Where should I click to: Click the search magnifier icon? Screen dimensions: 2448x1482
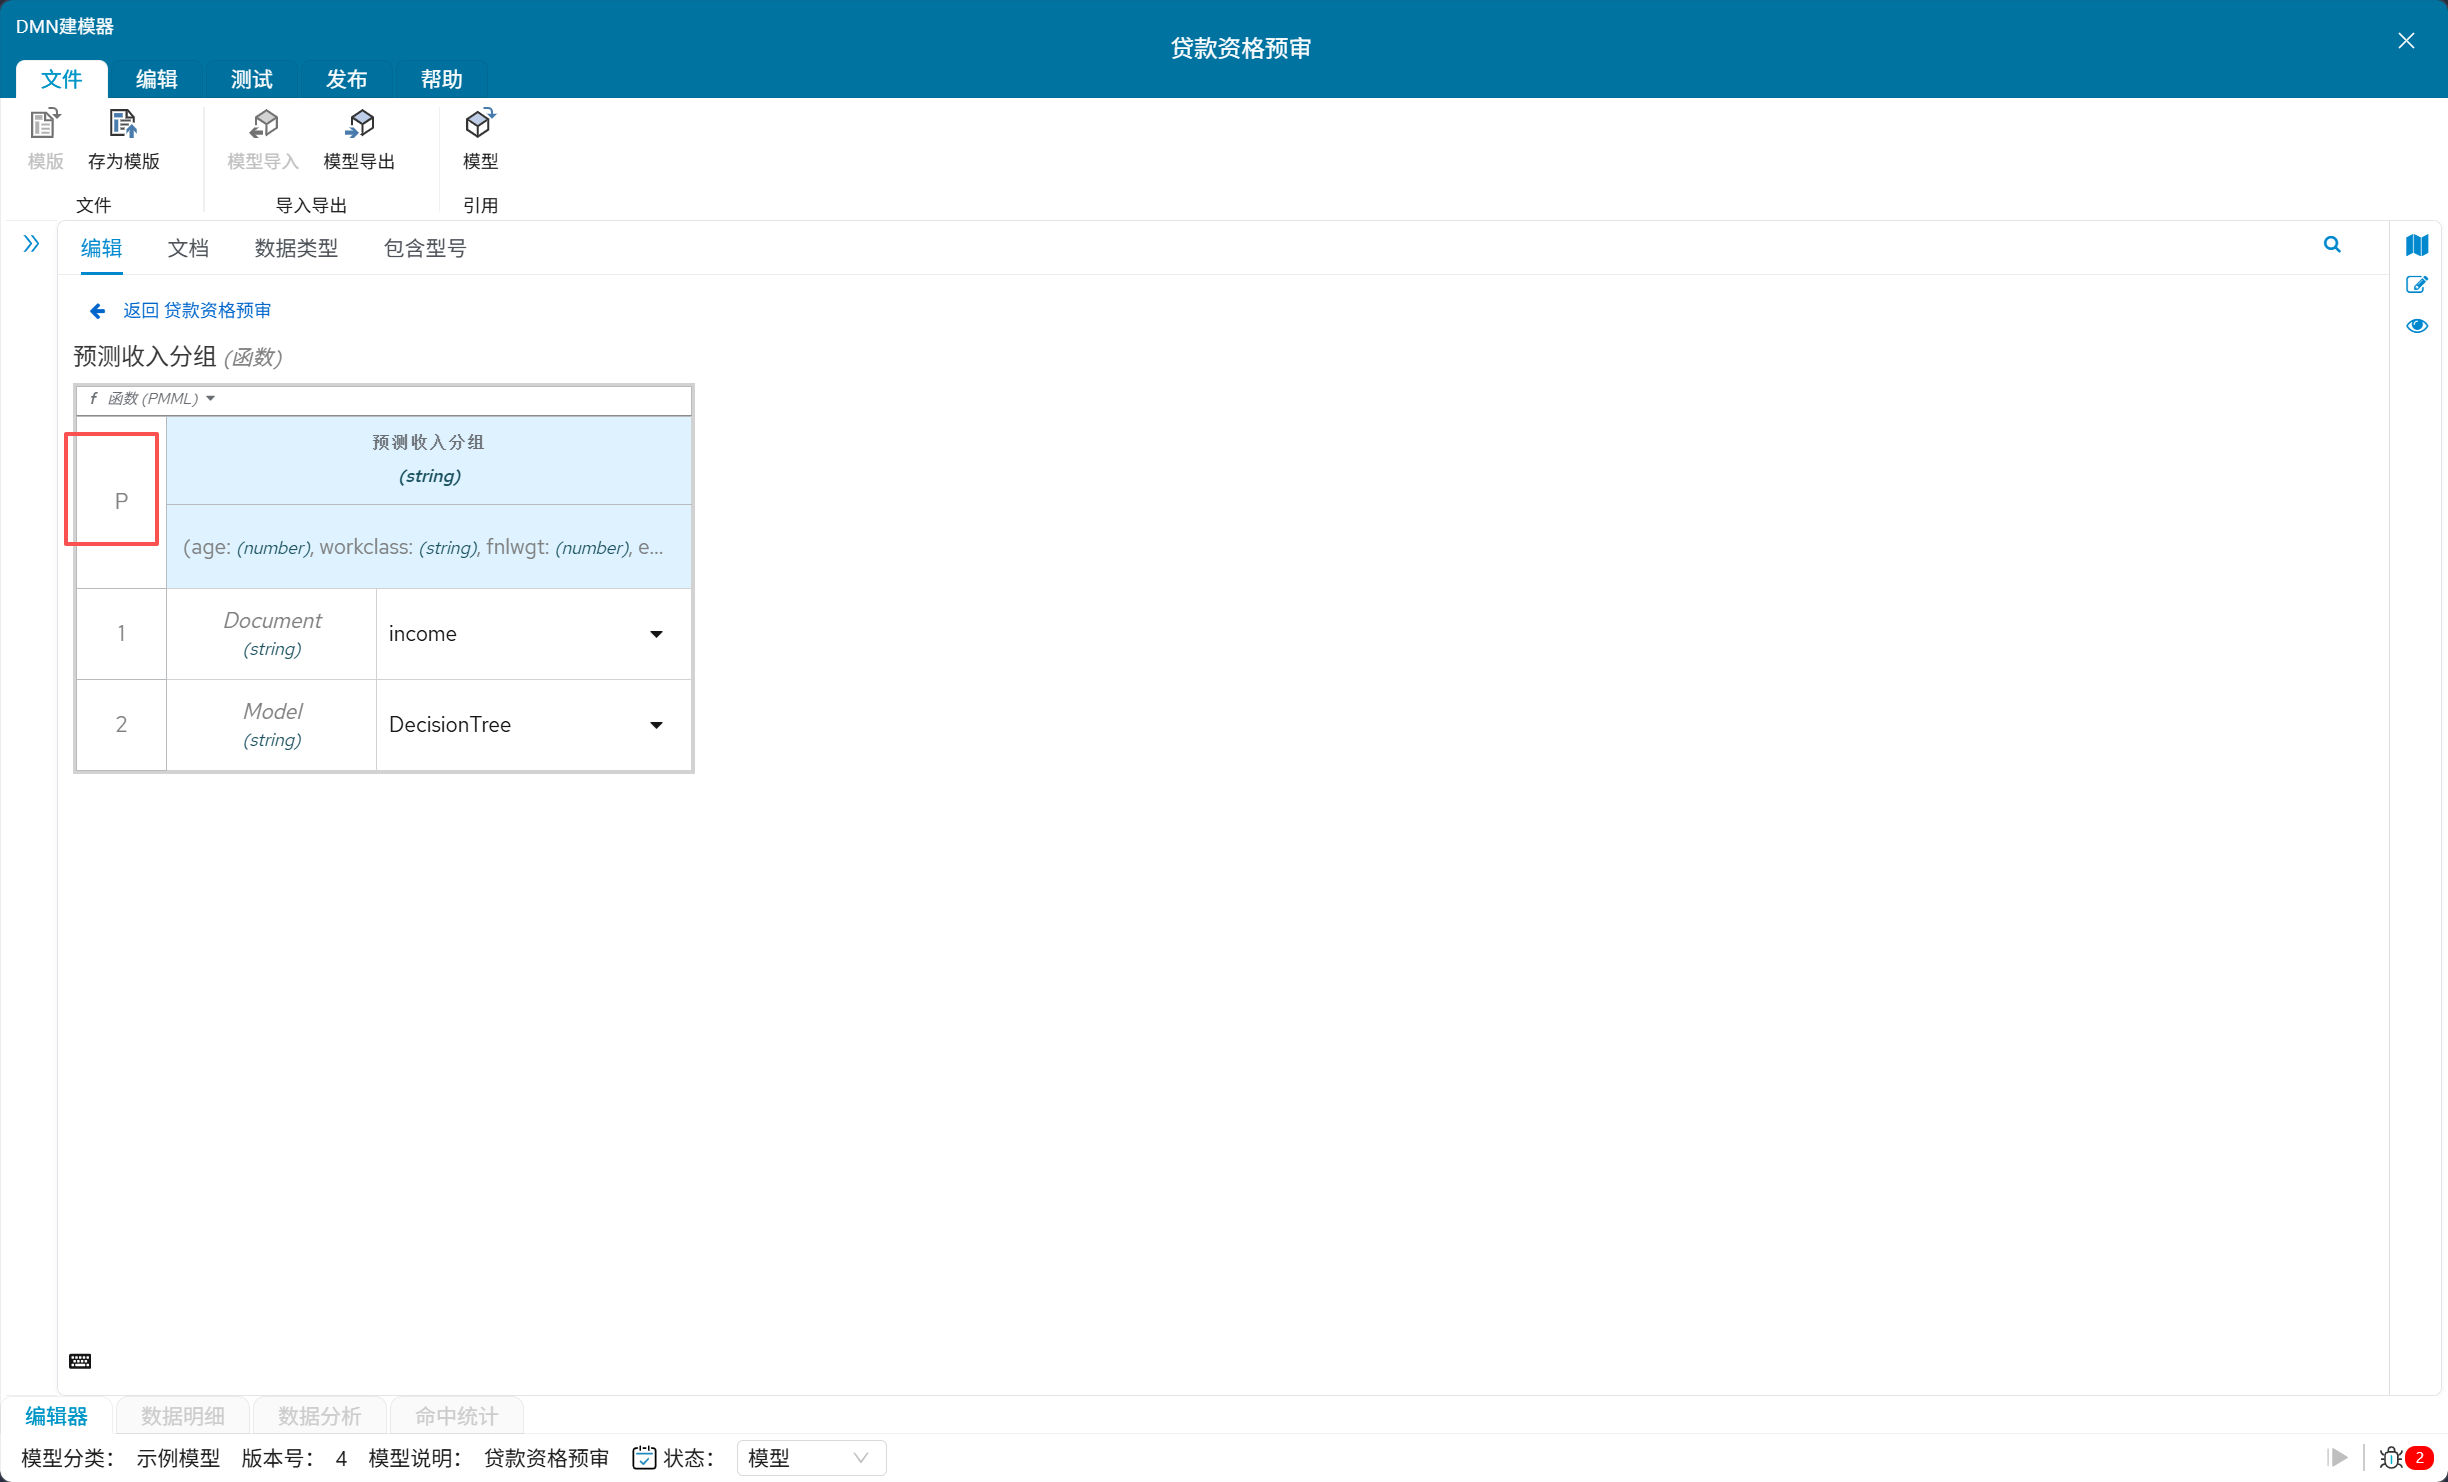pos(2332,245)
